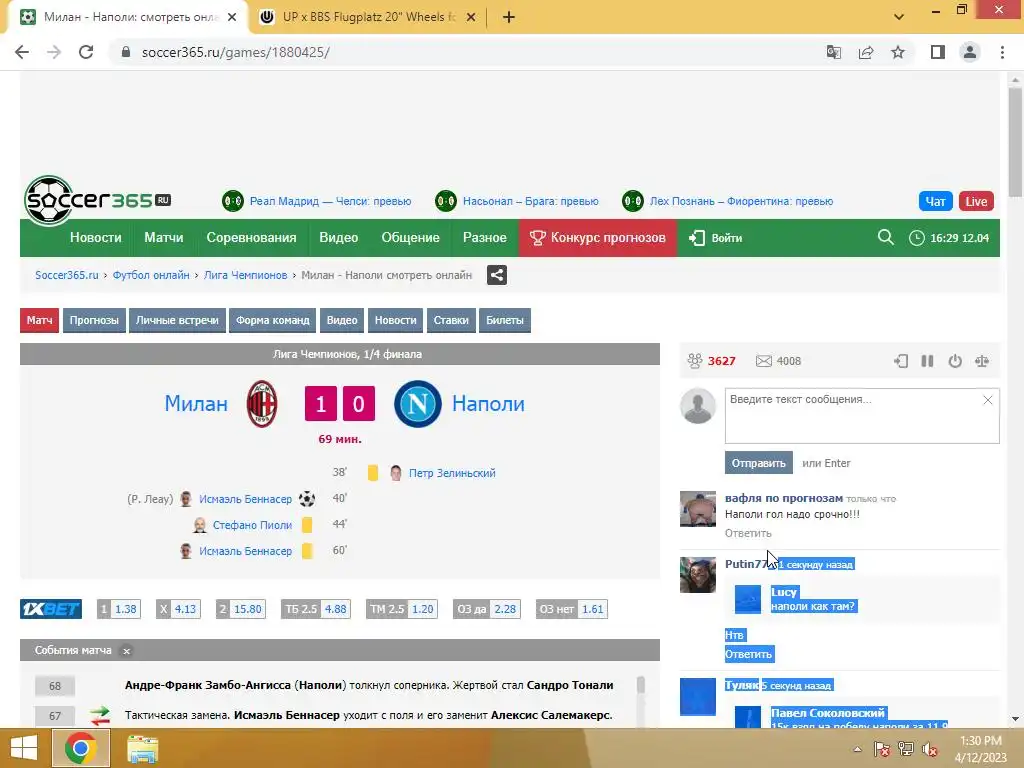Open Наполи team page

488,404
